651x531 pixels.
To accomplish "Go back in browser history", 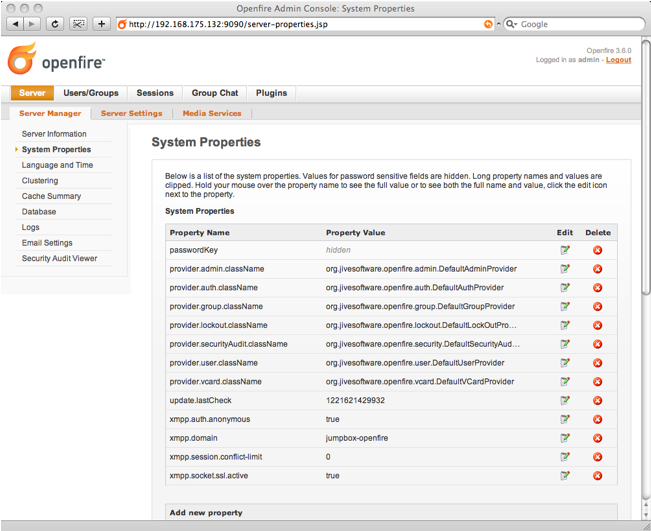I will coord(15,24).
